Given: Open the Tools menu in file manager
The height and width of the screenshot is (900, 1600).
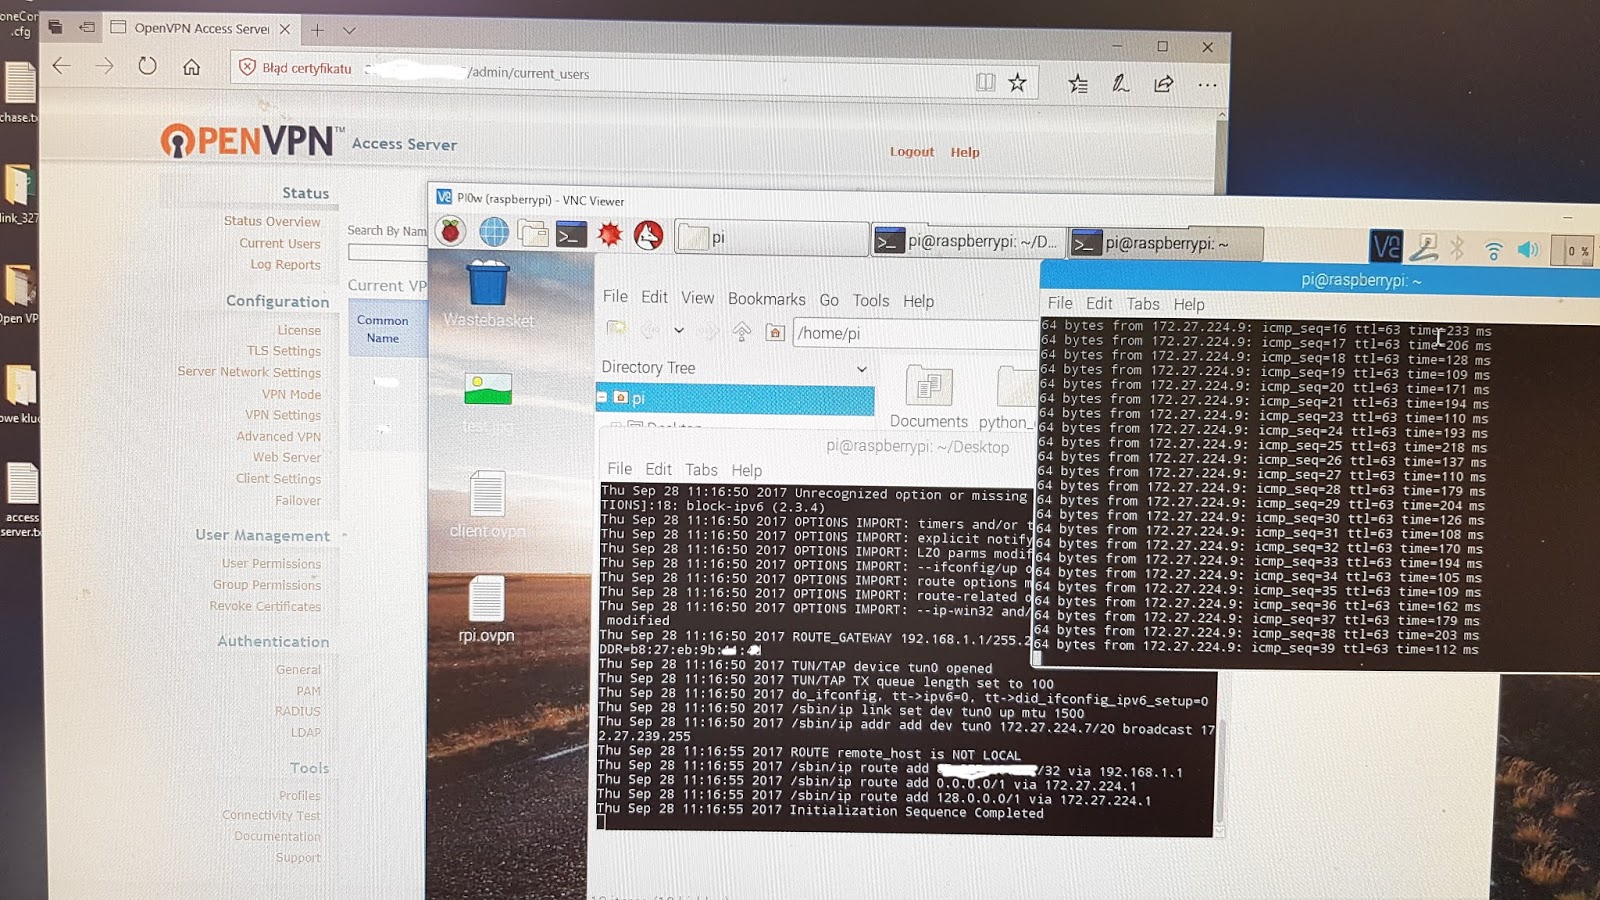Looking at the screenshot, I should pyautogui.click(x=870, y=300).
